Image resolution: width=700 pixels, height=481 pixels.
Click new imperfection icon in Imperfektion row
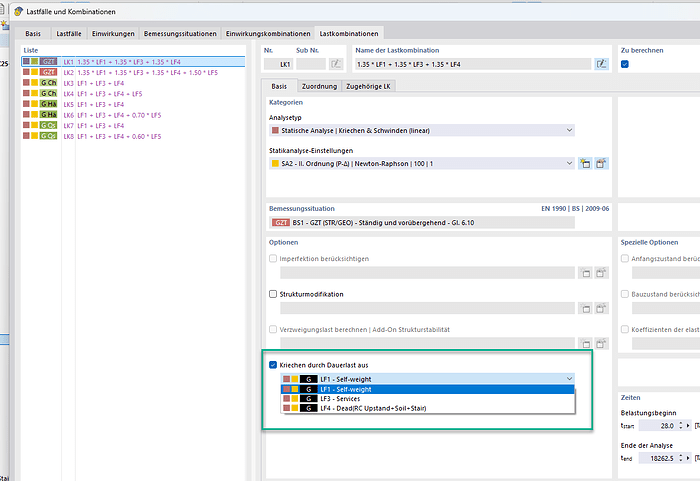[x=585, y=273]
